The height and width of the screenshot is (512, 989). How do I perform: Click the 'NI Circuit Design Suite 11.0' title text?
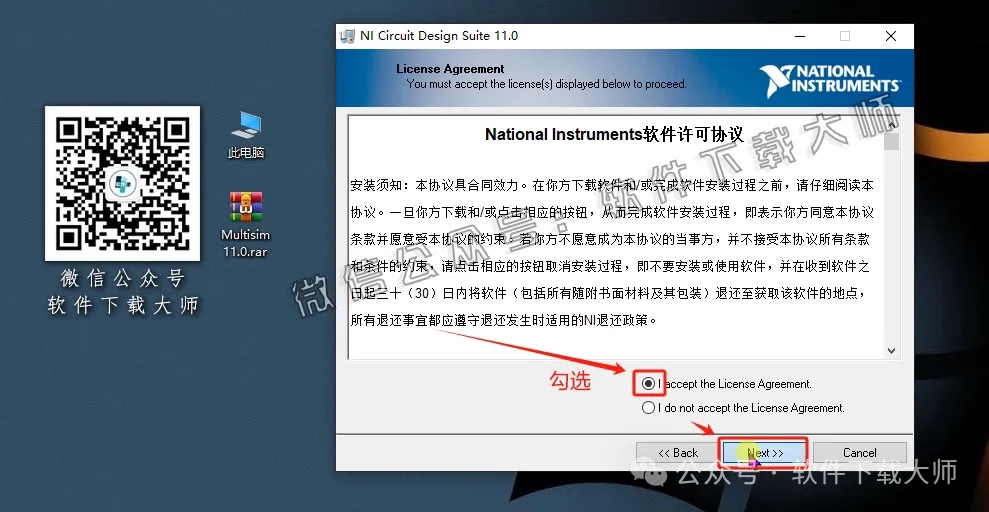click(439, 36)
